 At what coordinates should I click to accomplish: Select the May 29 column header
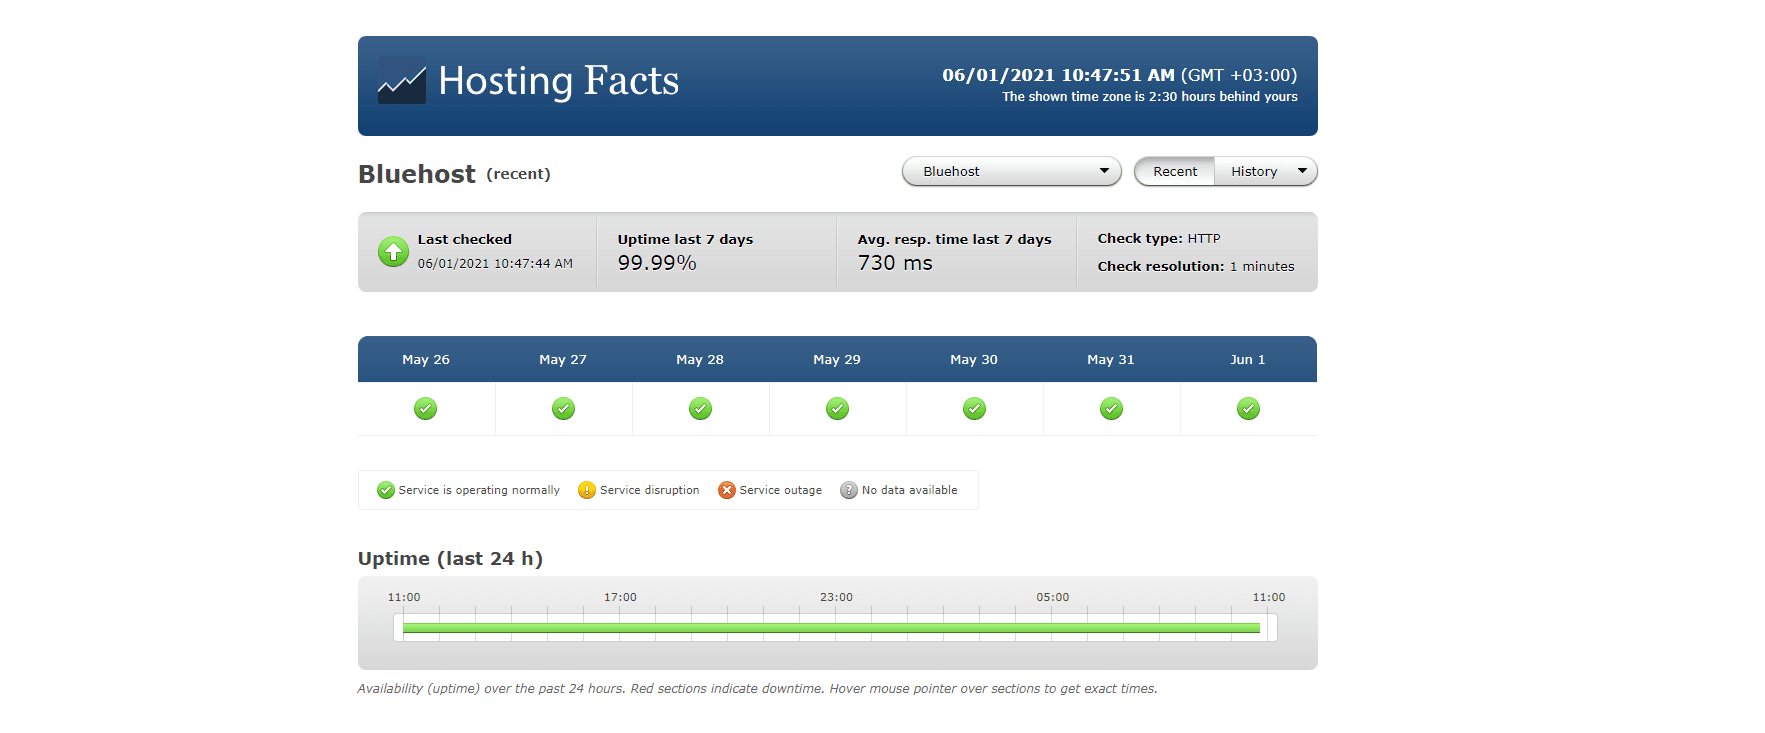[x=837, y=359]
